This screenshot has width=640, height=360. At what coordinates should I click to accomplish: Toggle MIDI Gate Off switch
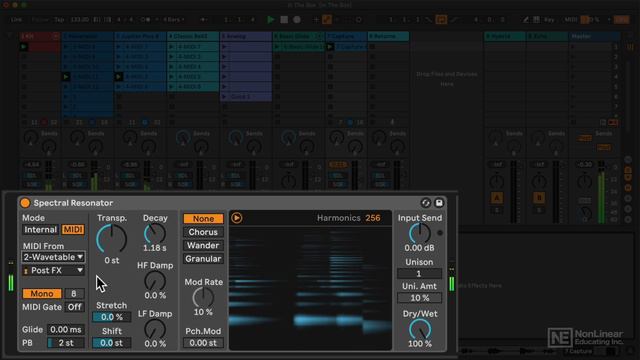pos(75,307)
